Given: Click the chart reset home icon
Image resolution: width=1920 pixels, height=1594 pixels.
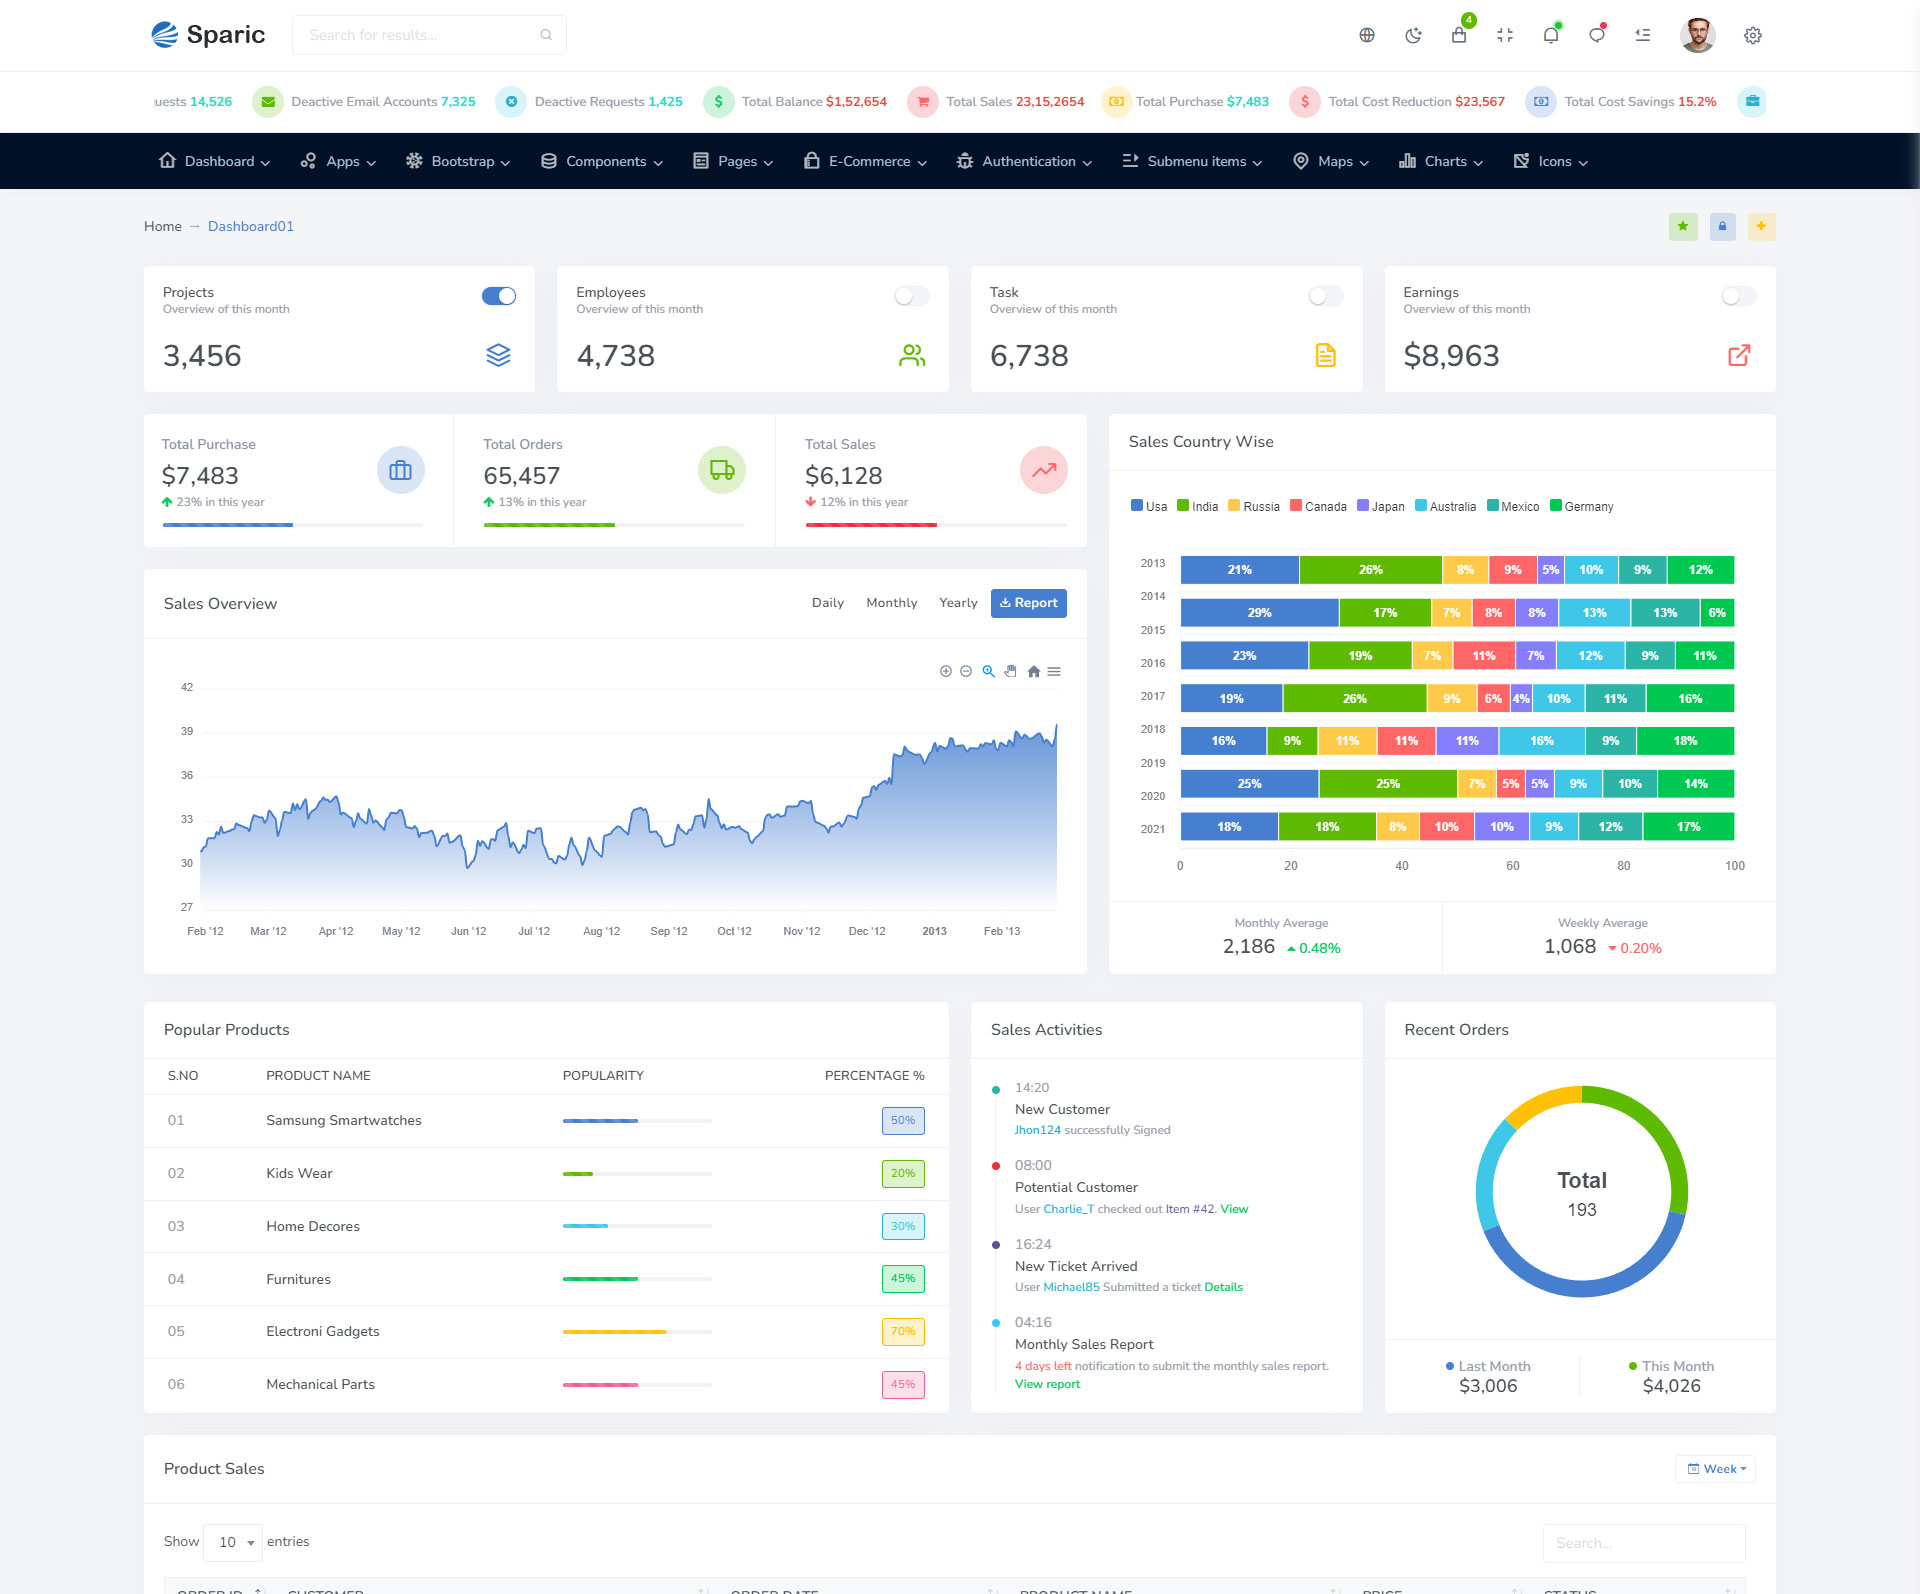Looking at the screenshot, I should pos(1033,671).
